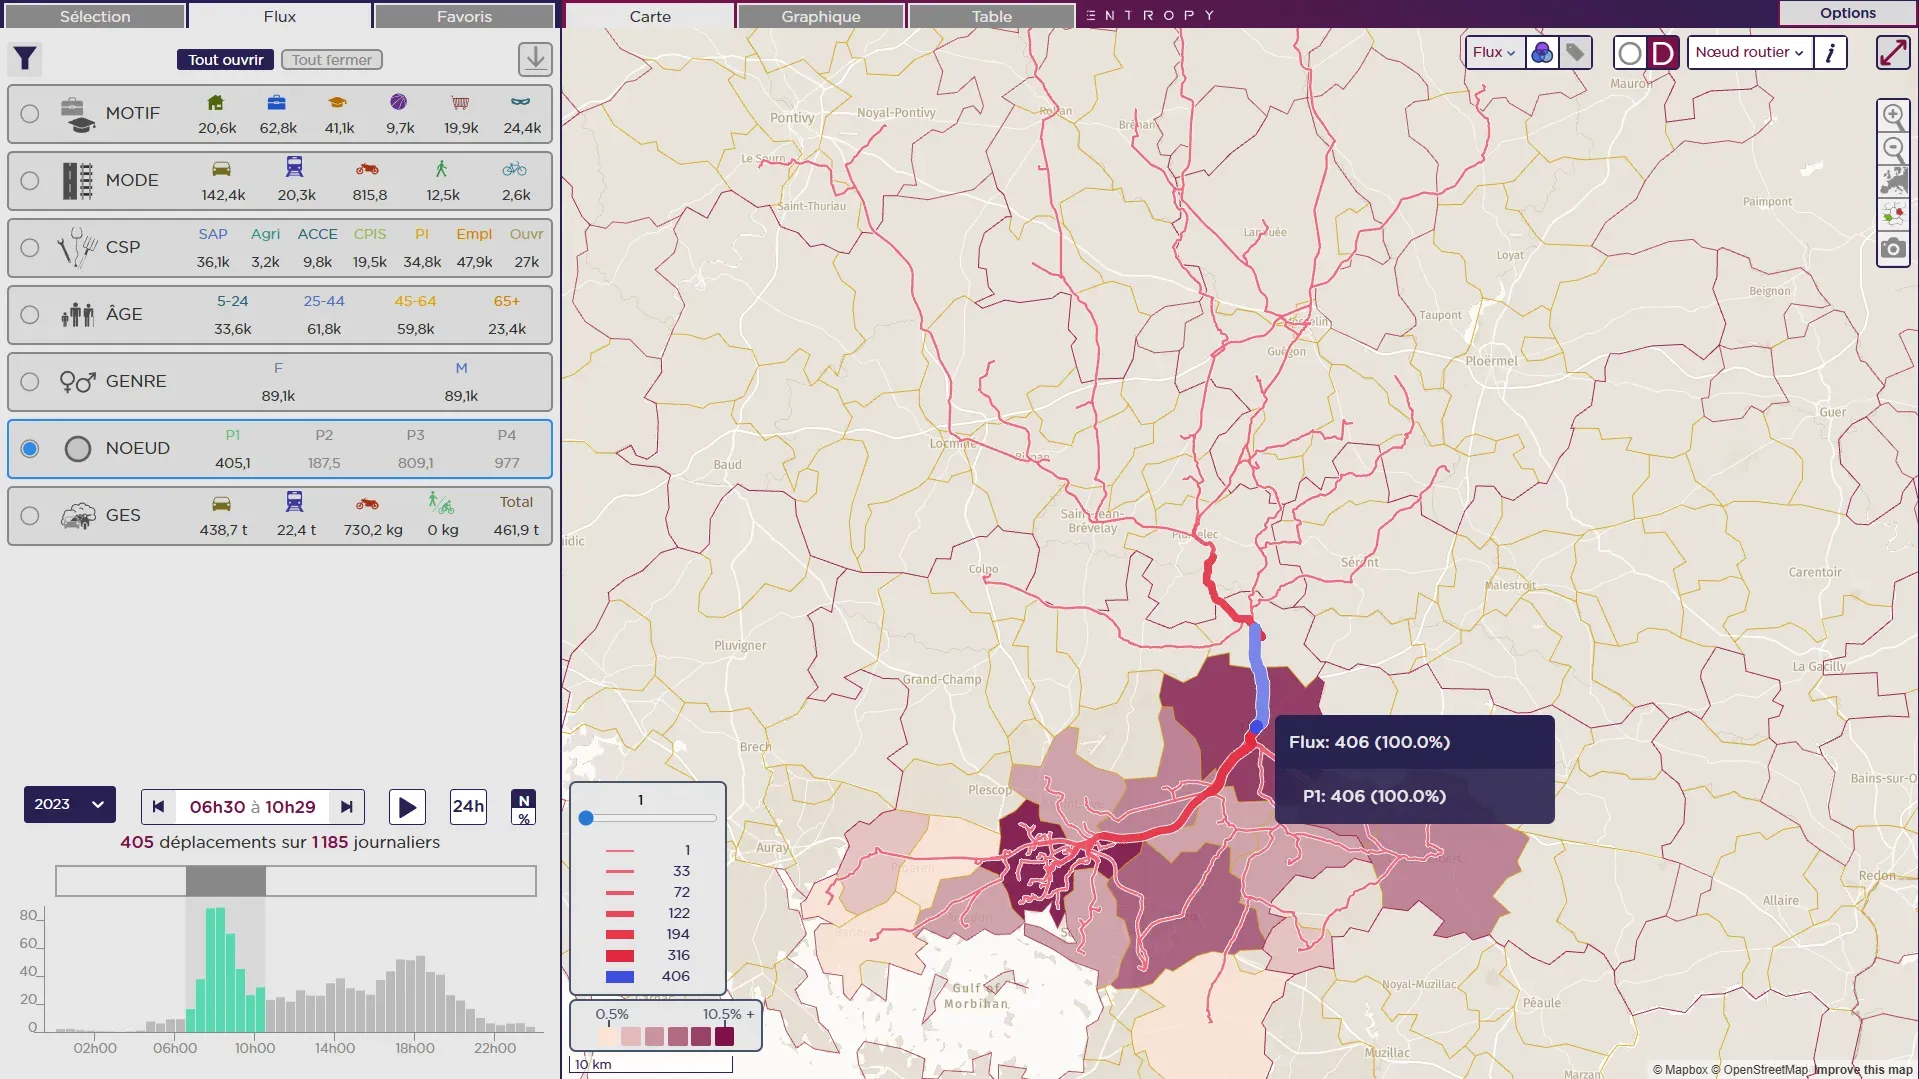This screenshot has height=1079, width=1919.
Task: Select the pedestrian icon in MODE row
Action: [441, 169]
